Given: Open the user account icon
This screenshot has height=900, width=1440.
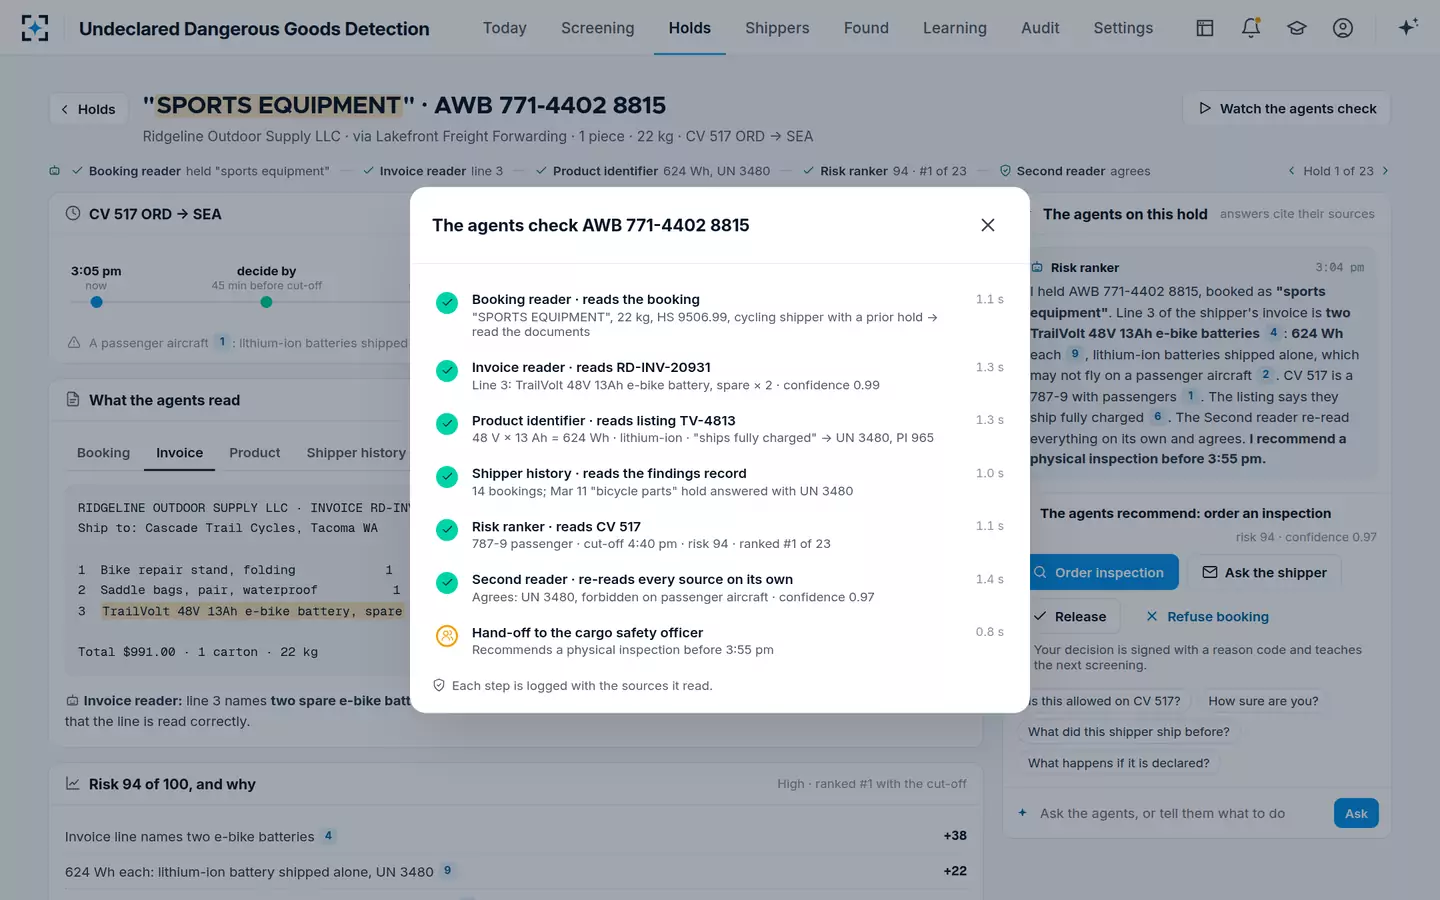Looking at the screenshot, I should click(x=1343, y=28).
